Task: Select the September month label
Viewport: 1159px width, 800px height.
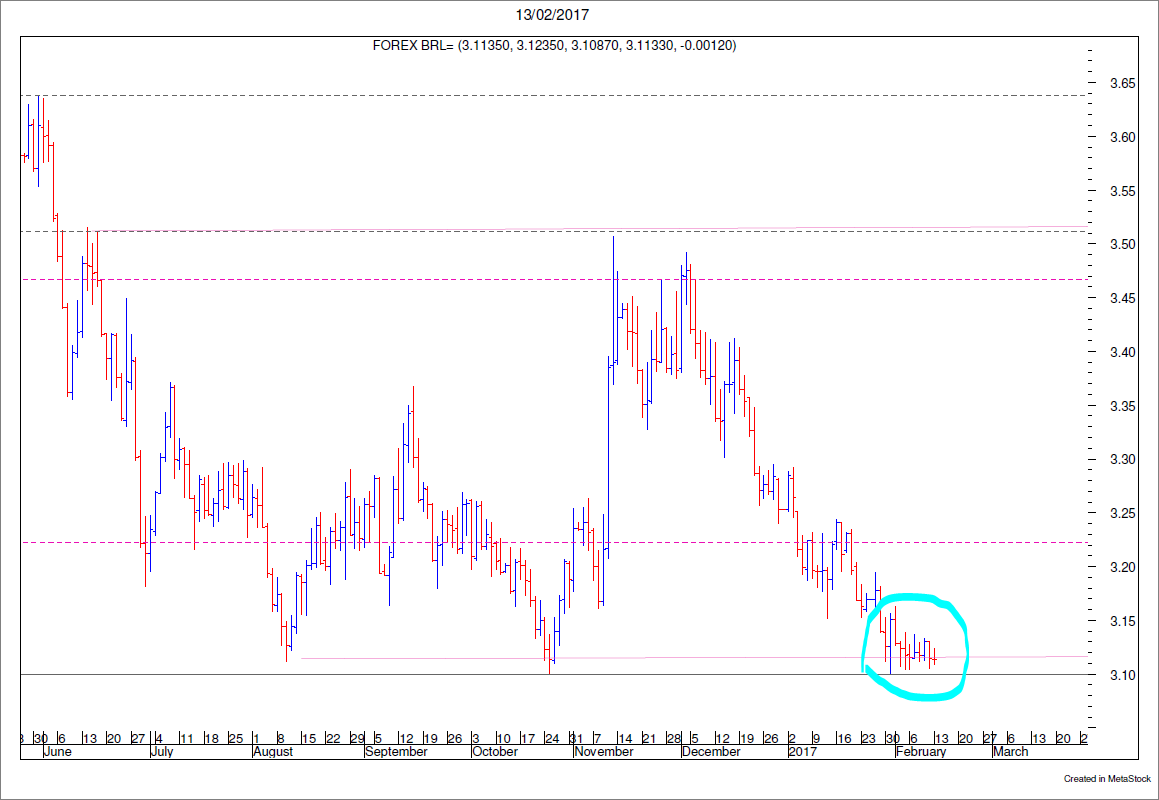Action: coord(396,752)
